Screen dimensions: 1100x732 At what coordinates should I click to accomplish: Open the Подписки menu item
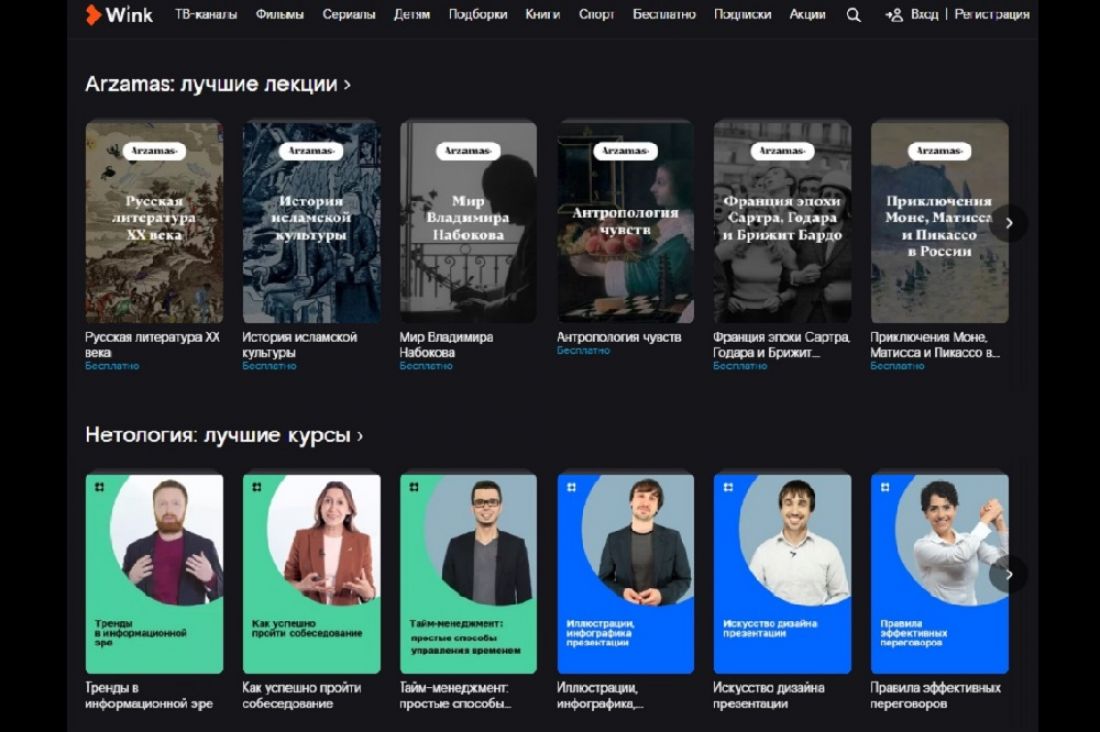coord(742,15)
